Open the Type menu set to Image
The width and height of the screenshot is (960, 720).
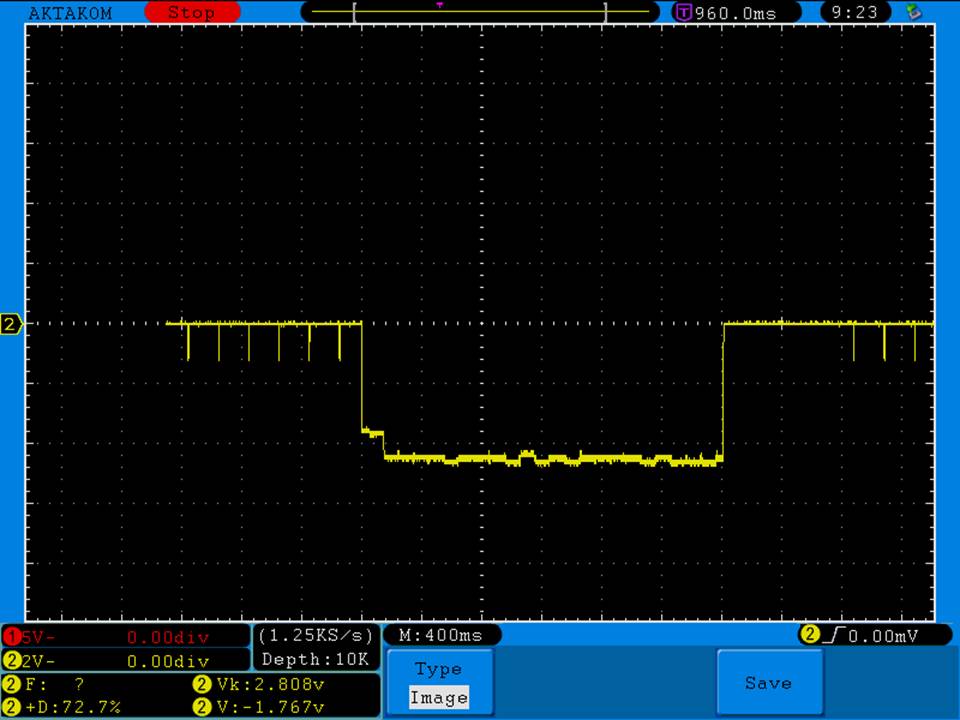[x=439, y=683]
